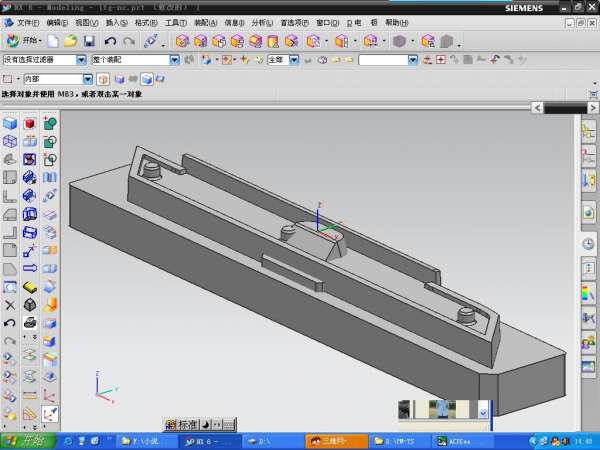Screen dimensions: 600x450
Task: Open the 工具(T) menu
Action: 176,23
